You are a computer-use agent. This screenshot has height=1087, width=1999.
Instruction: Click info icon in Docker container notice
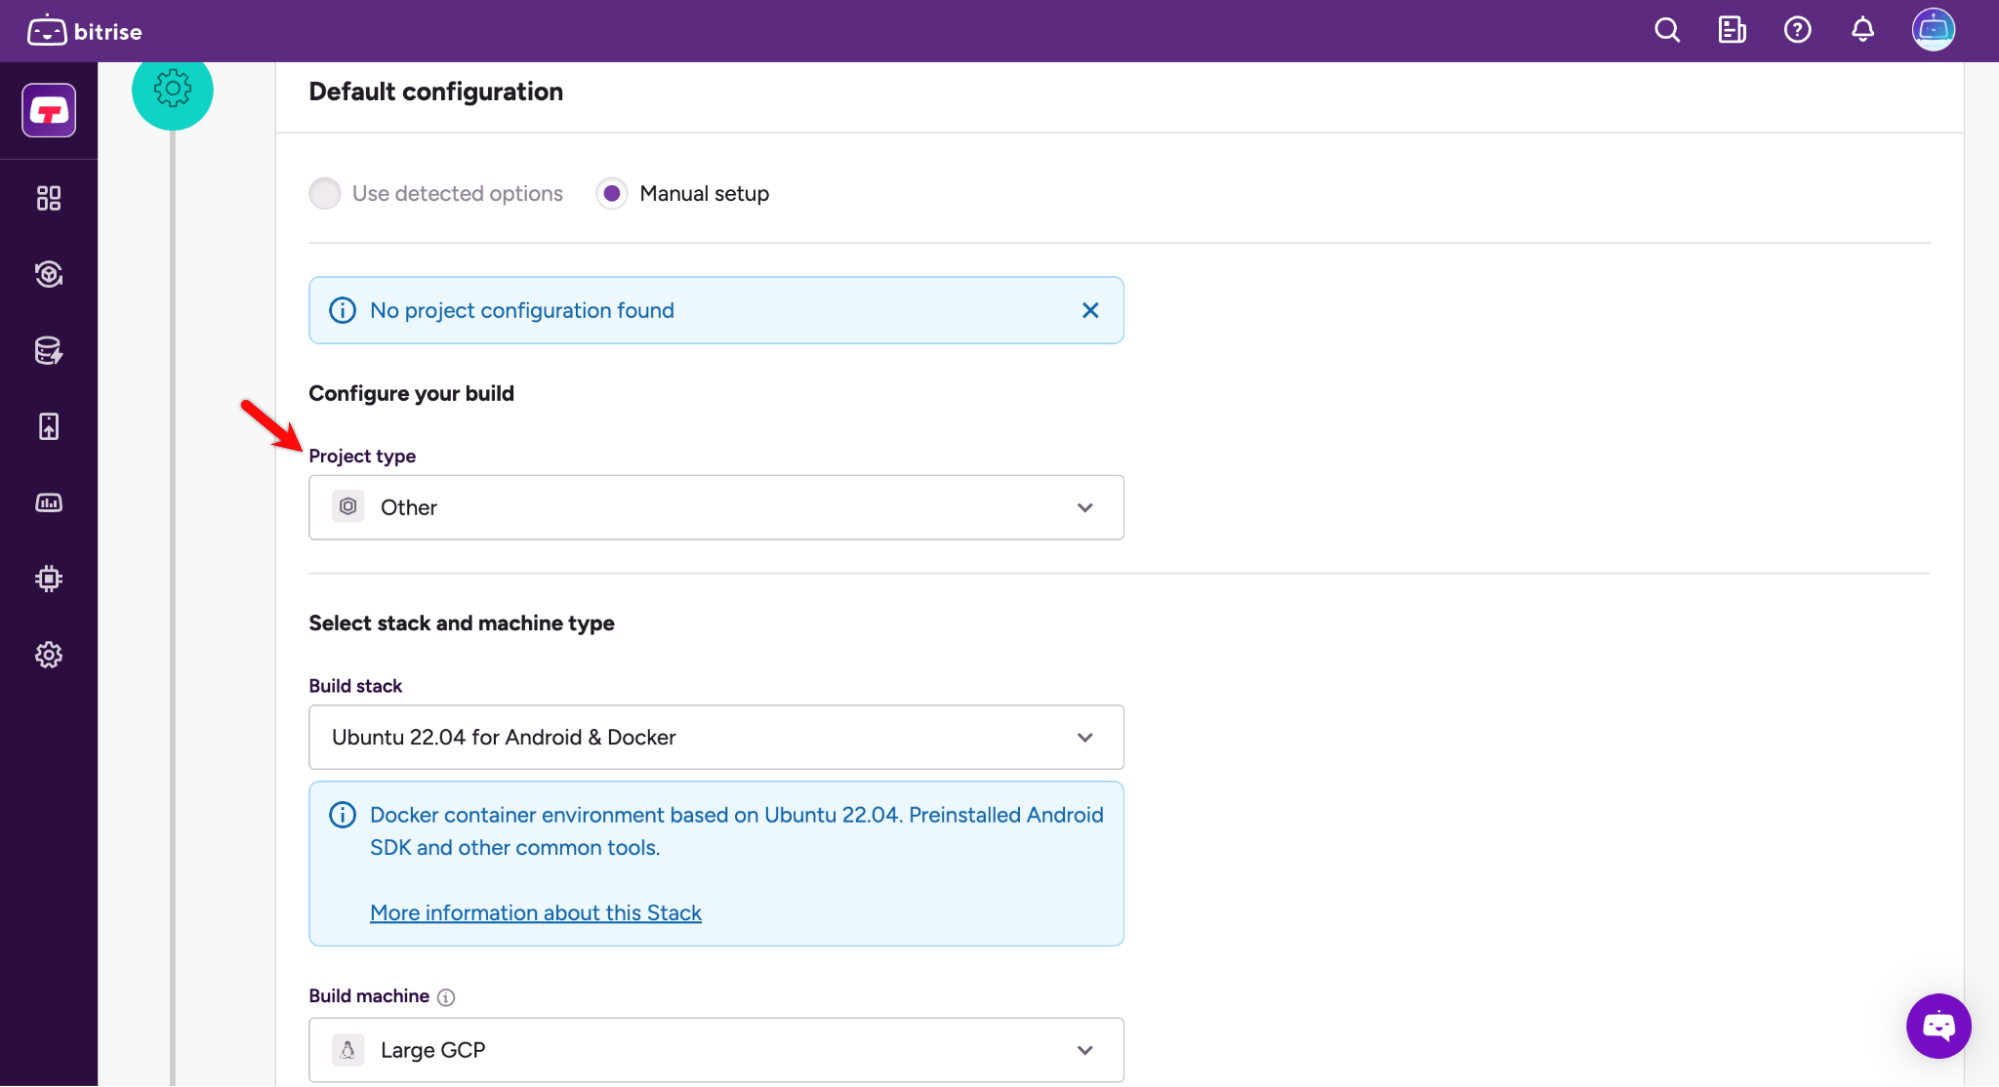pyautogui.click(x=342, y=815)
